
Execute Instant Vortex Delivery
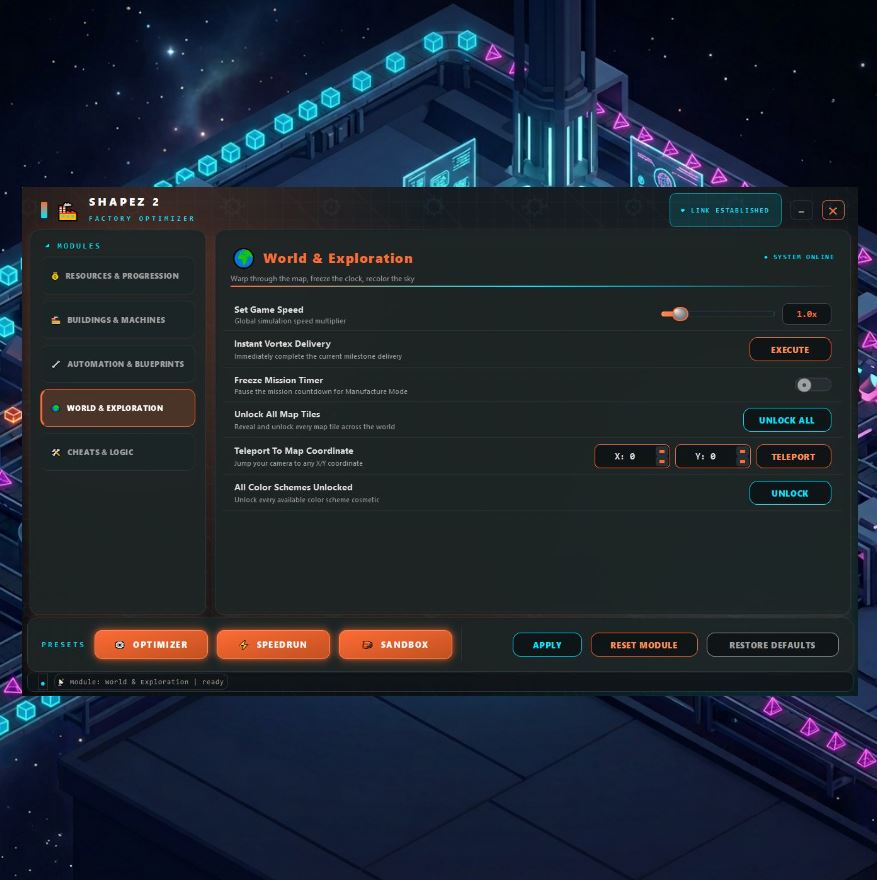pos(789,350)
